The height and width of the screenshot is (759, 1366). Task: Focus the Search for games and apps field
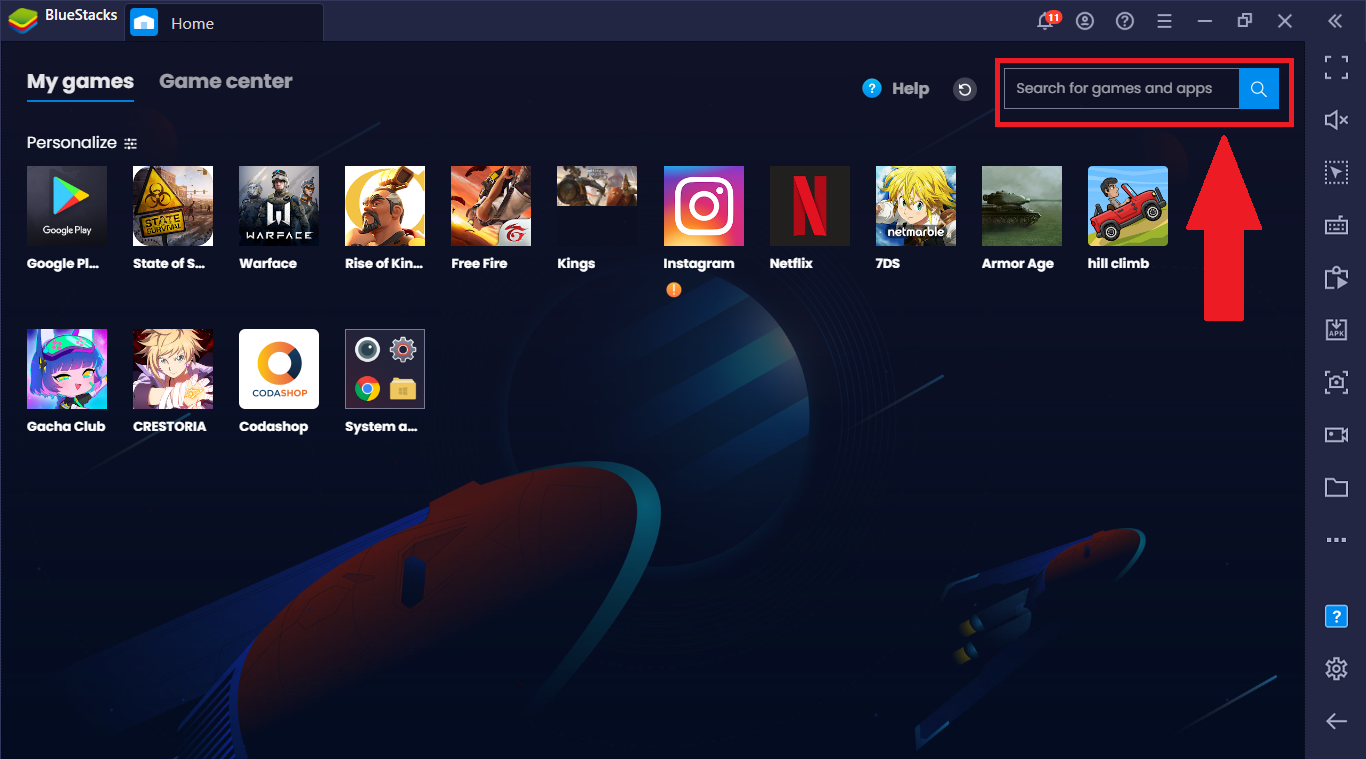pyautogui.click(x=1121, y=89)
